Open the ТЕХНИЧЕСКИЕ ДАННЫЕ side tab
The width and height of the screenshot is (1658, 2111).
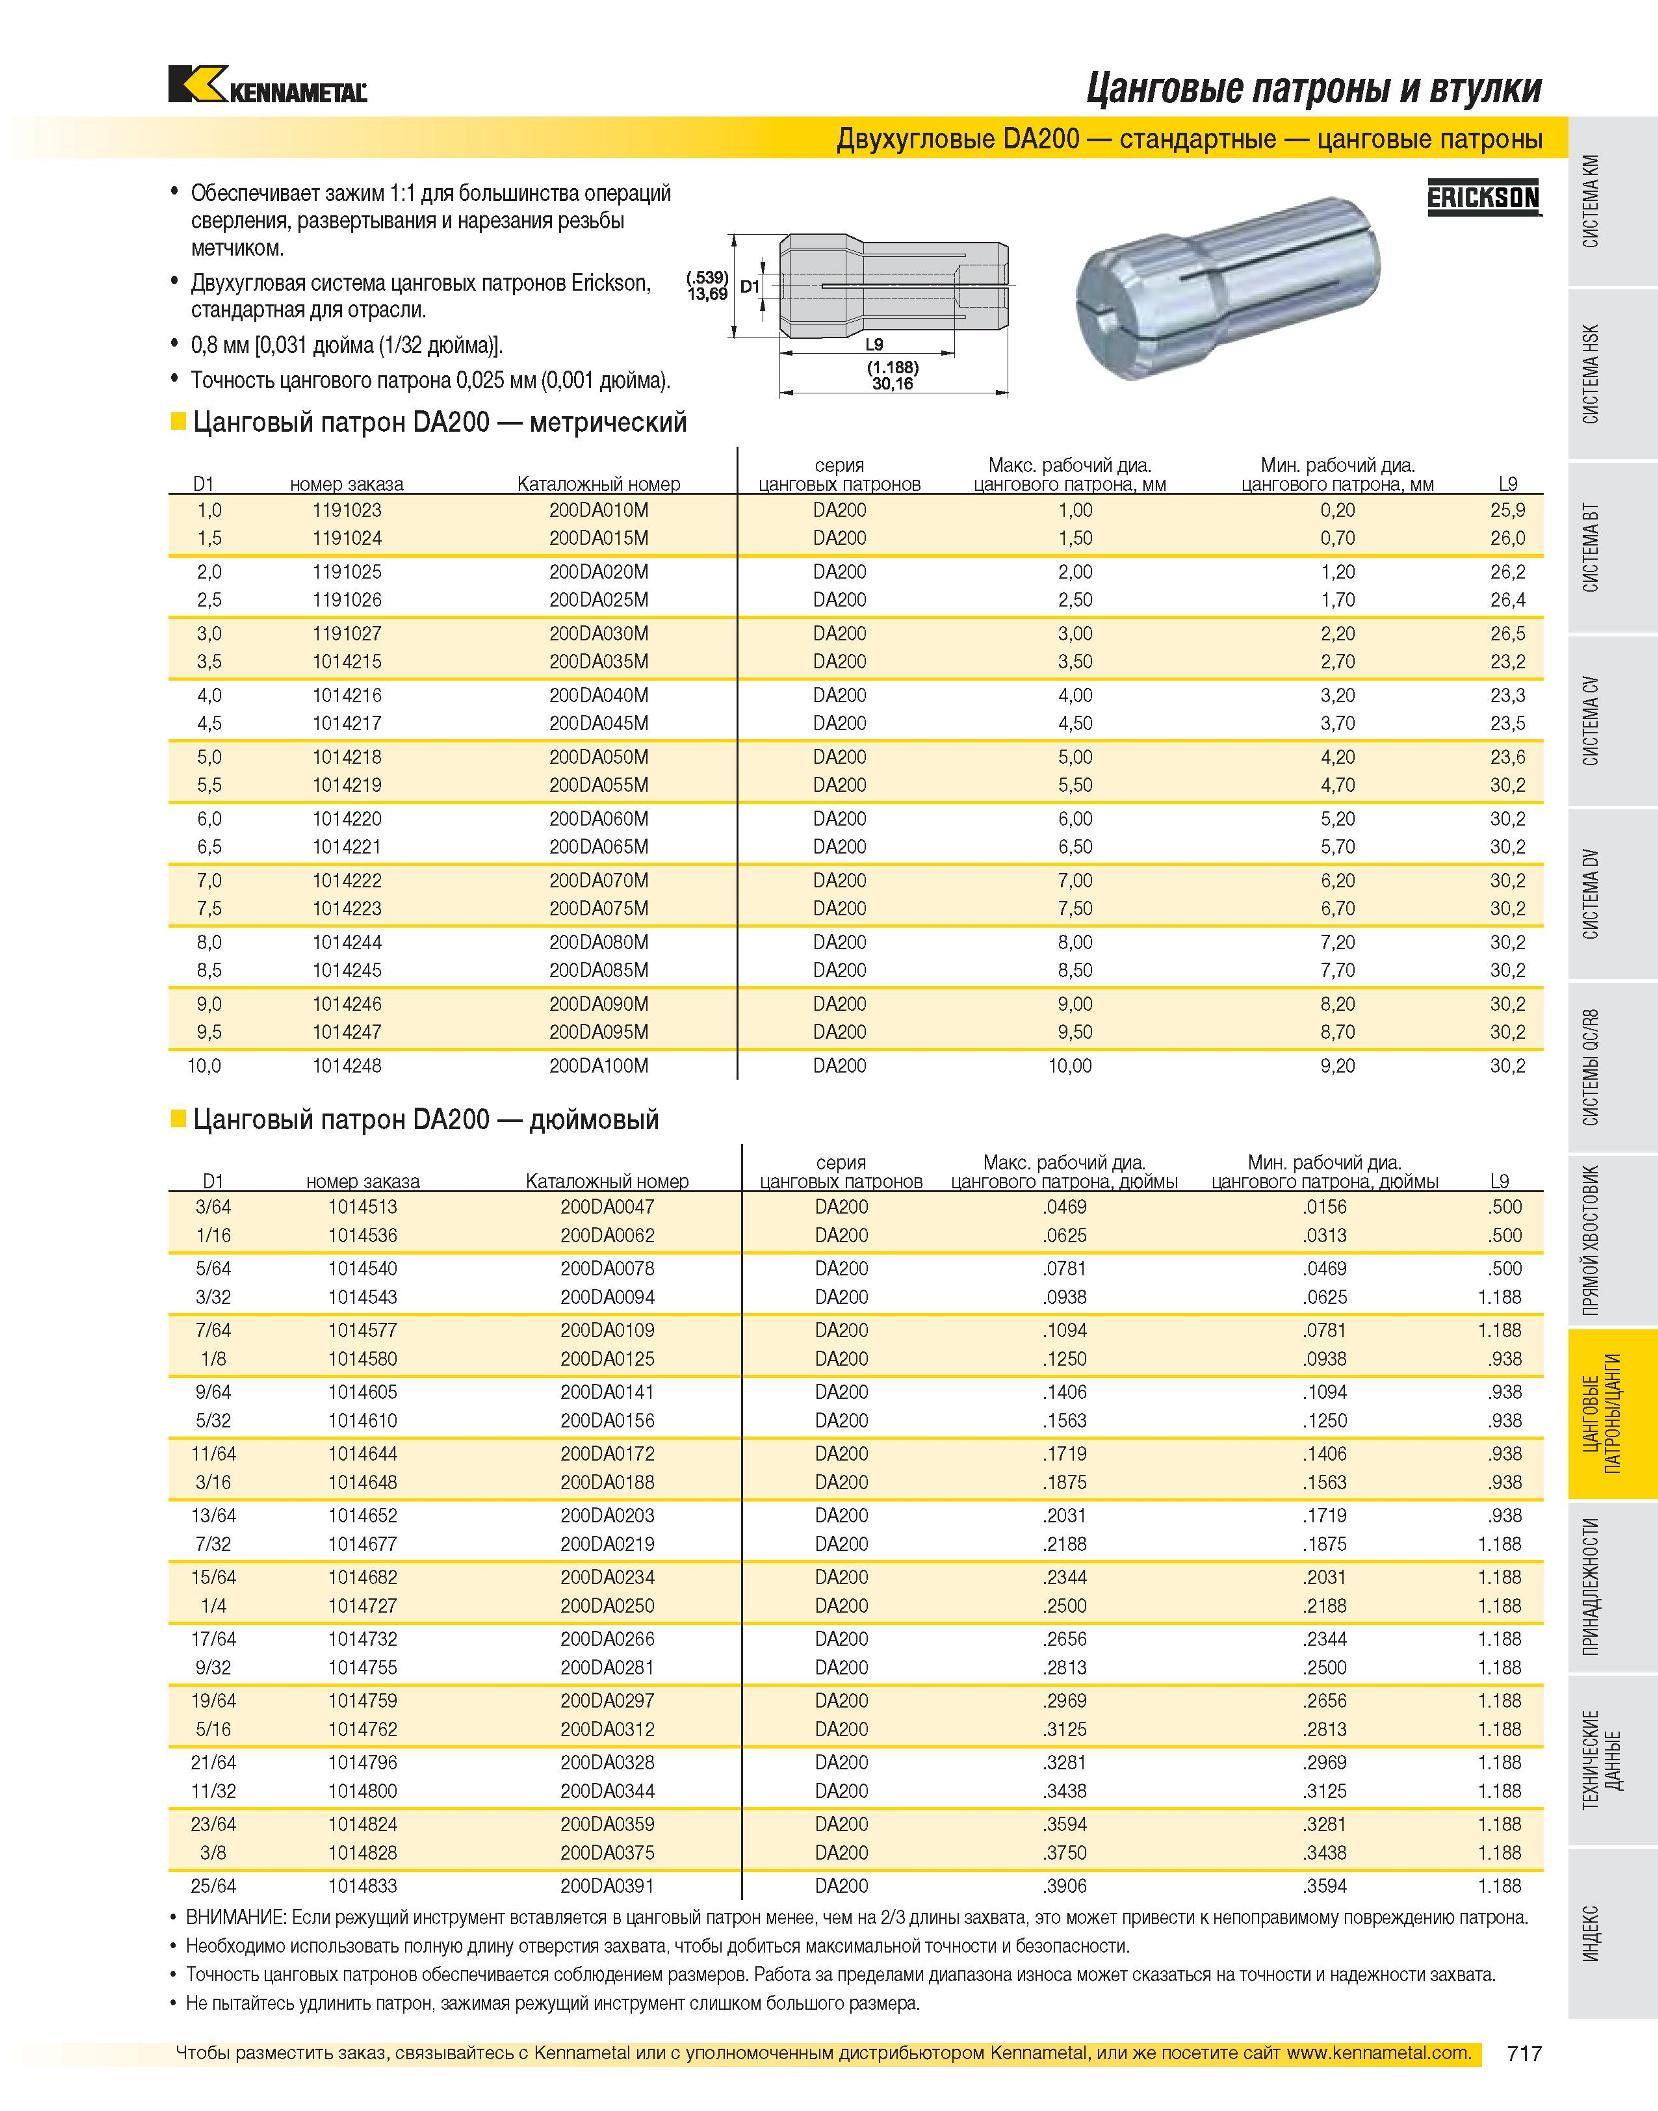click(1613, 1762)
